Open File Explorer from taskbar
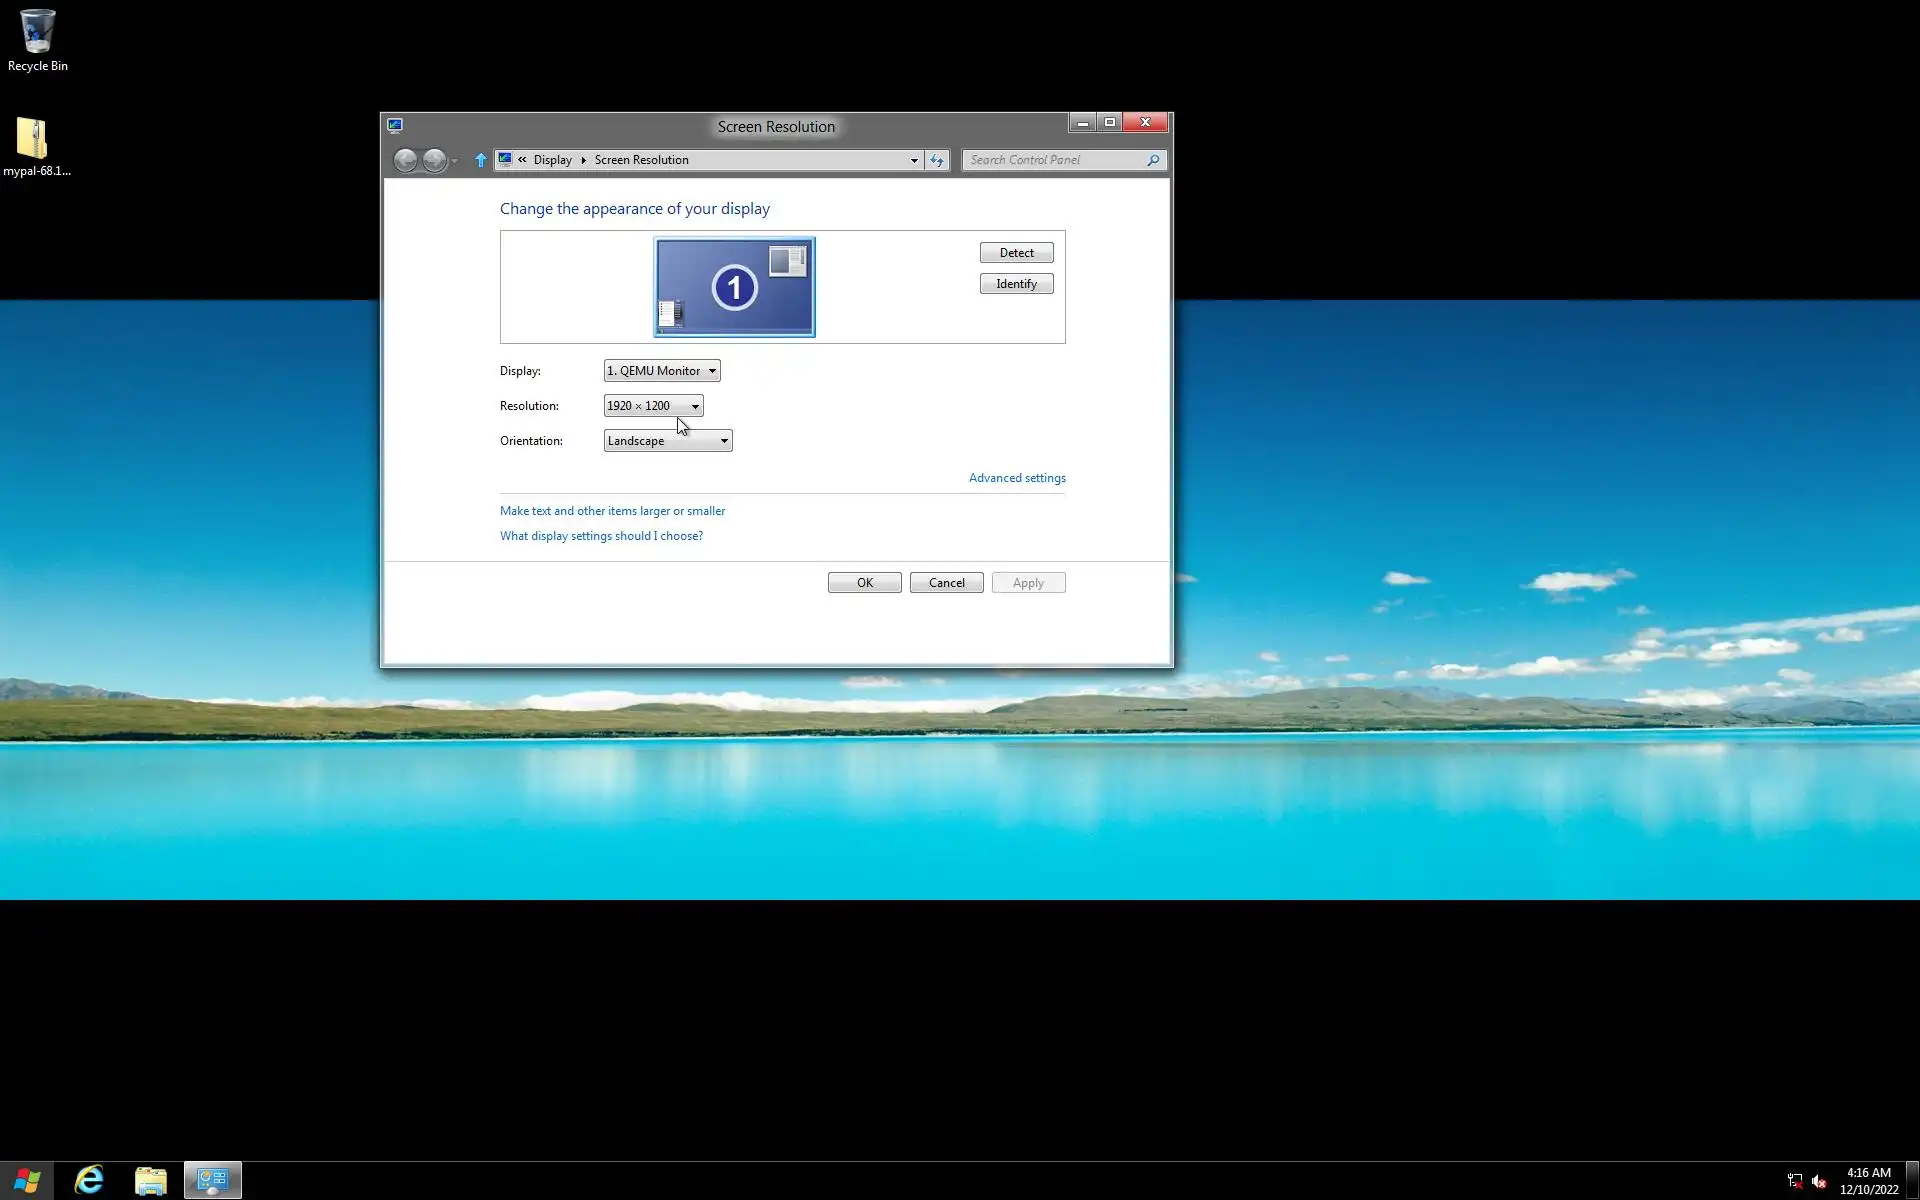 coord(151,1180)
